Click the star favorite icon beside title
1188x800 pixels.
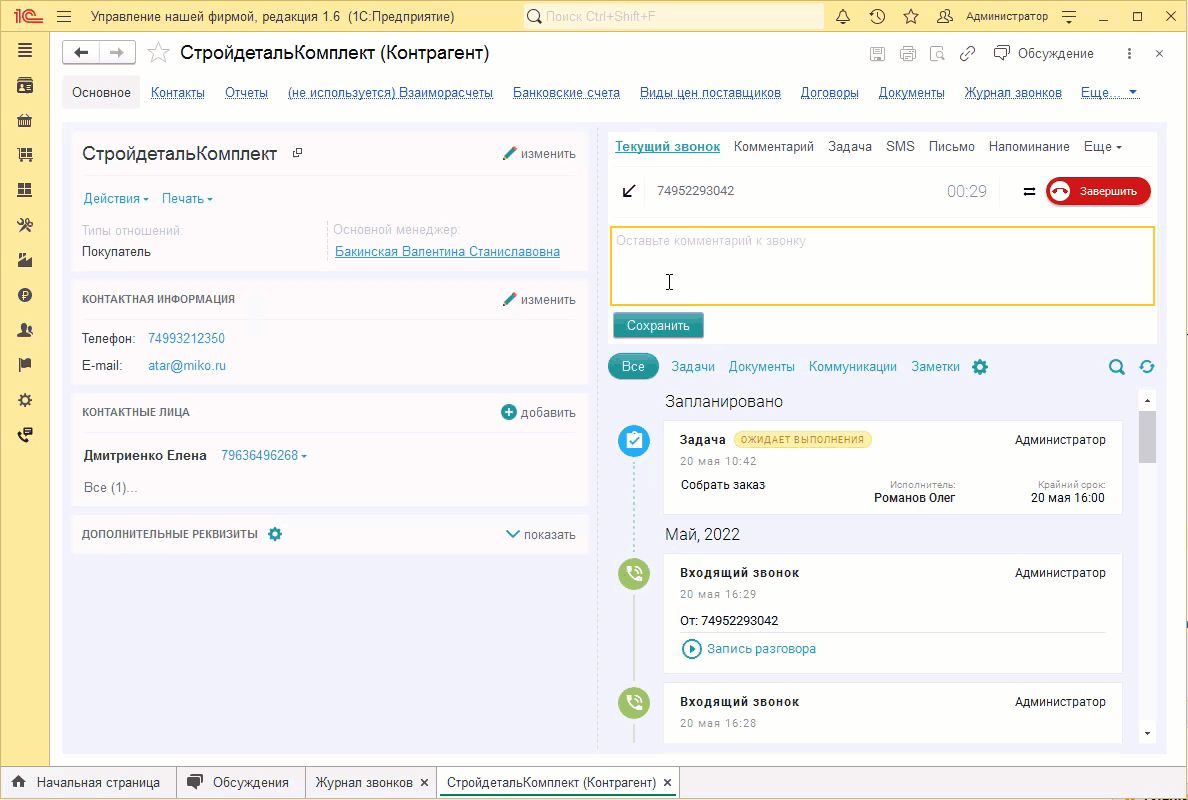(x=158, y=54)
